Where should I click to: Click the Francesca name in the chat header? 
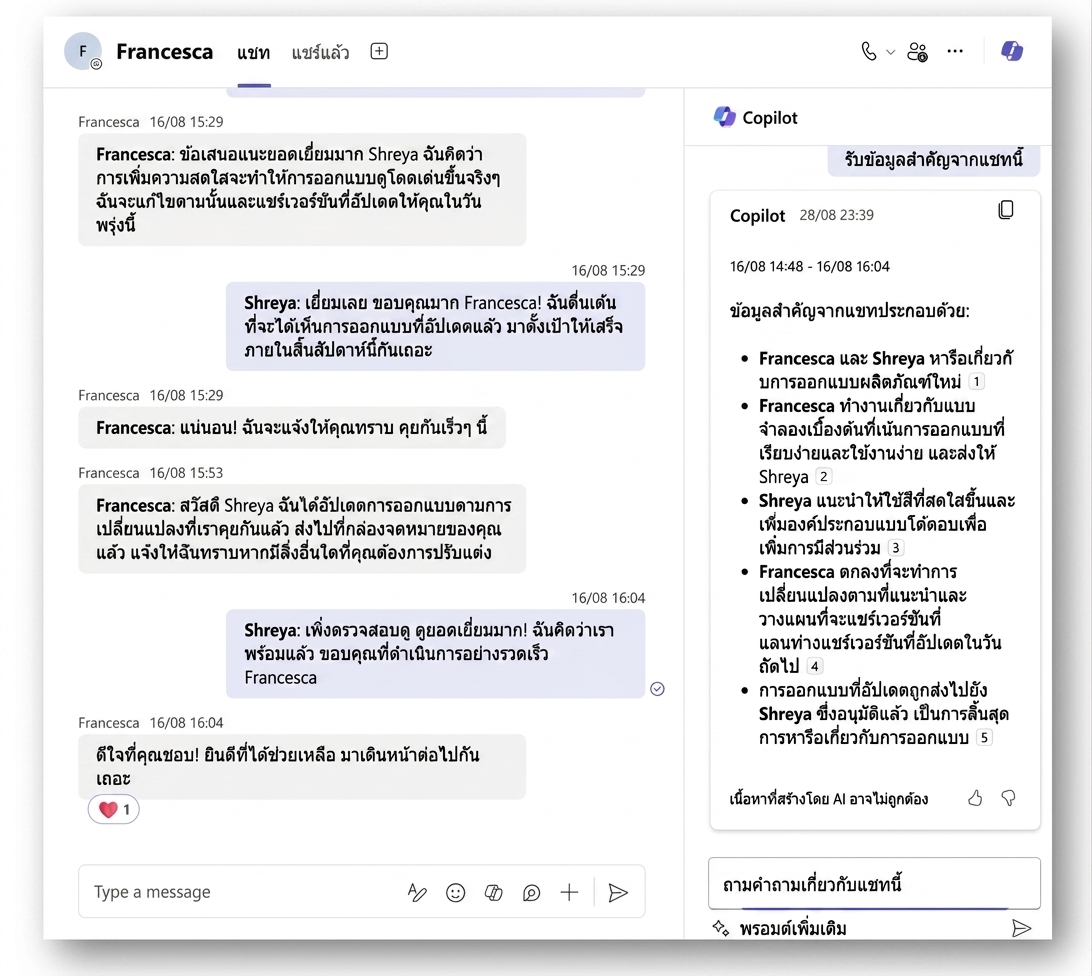coord(164,52)
